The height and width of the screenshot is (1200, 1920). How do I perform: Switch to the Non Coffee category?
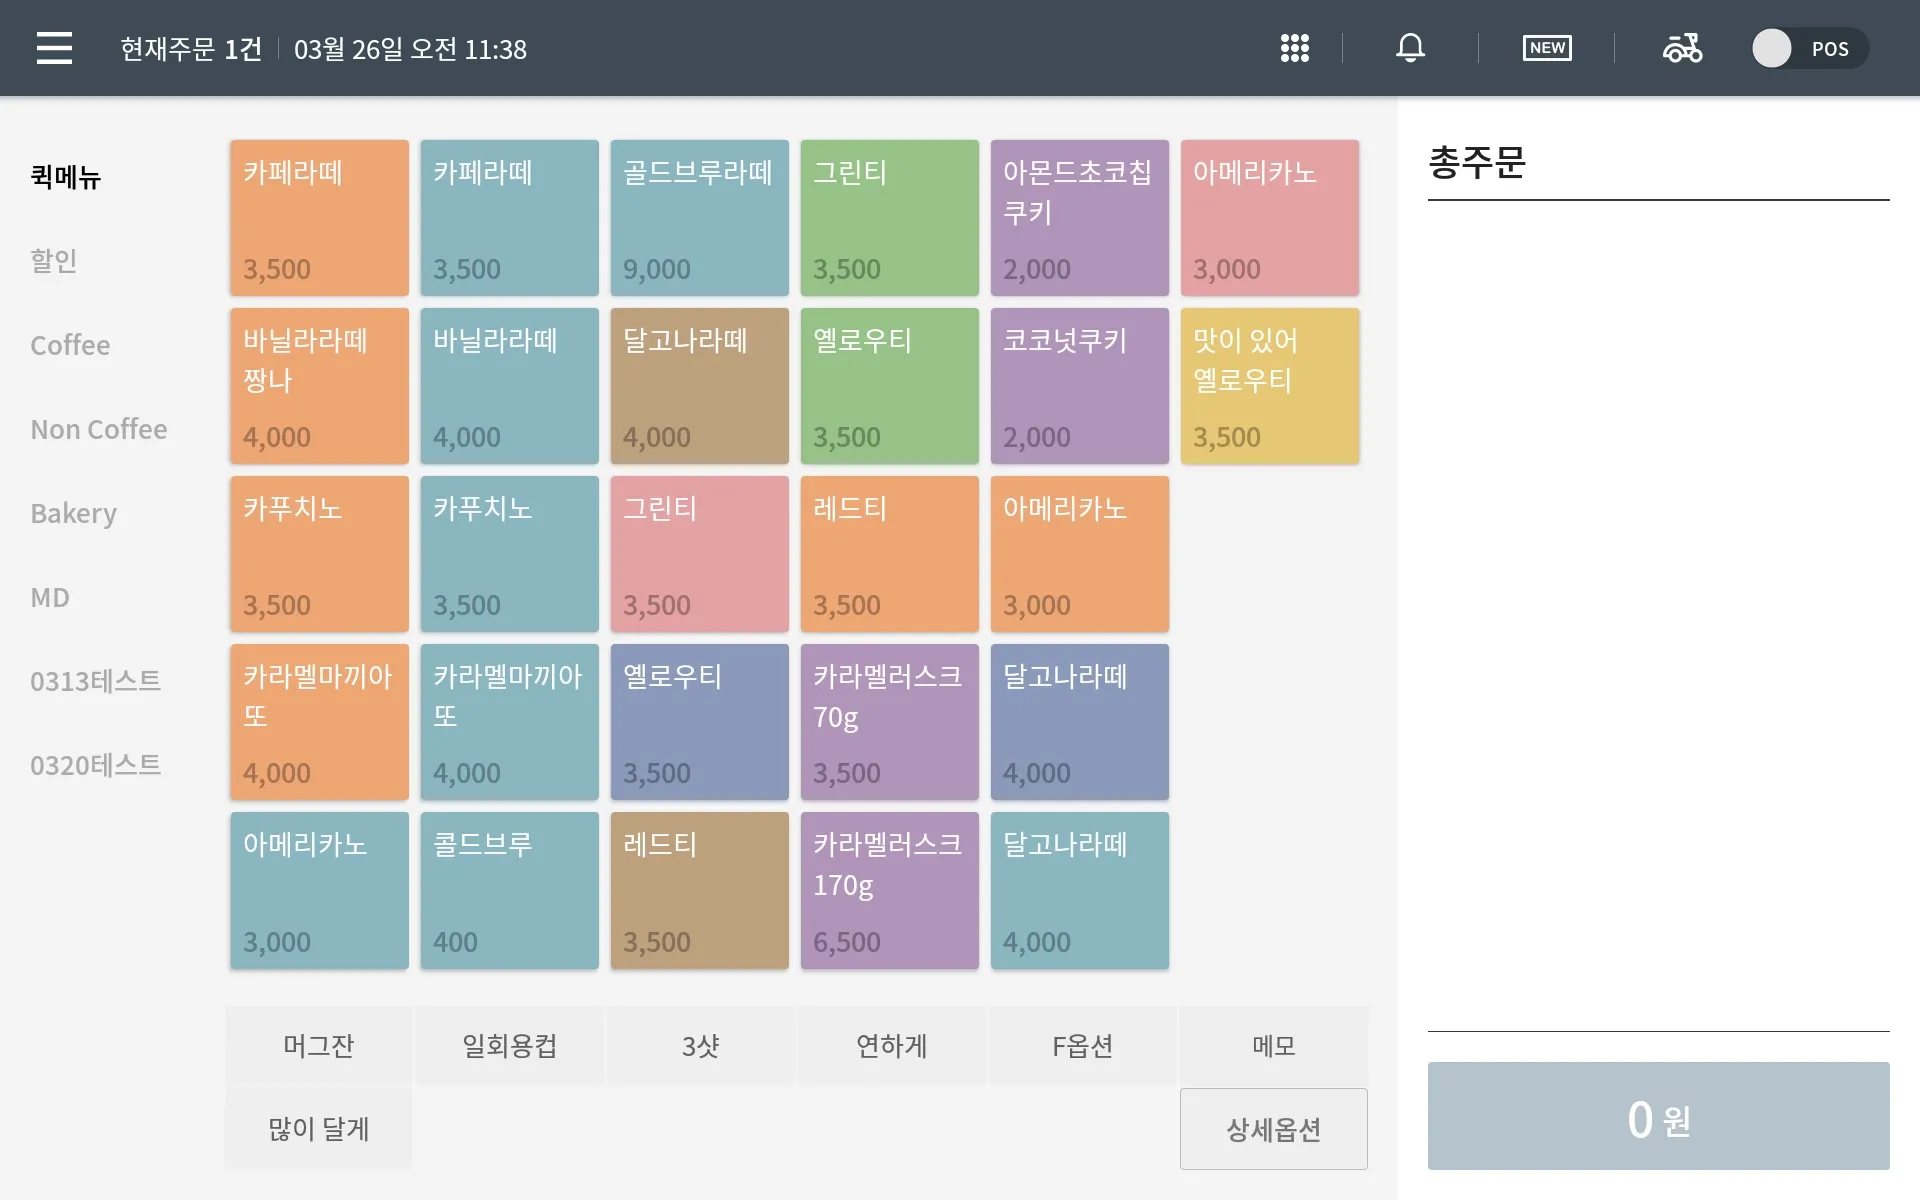coord(98,429)
